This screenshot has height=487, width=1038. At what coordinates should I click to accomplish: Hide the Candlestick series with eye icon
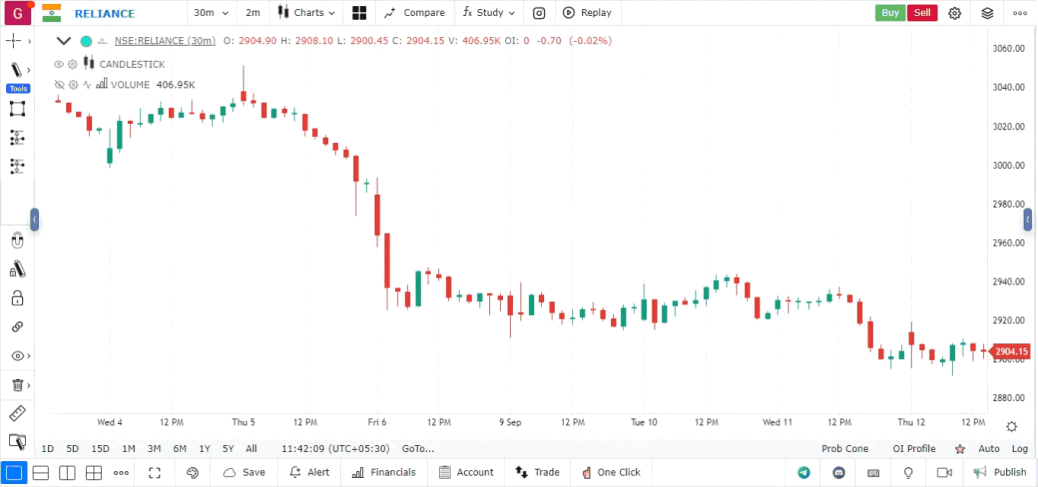click(x=58, y=64)
